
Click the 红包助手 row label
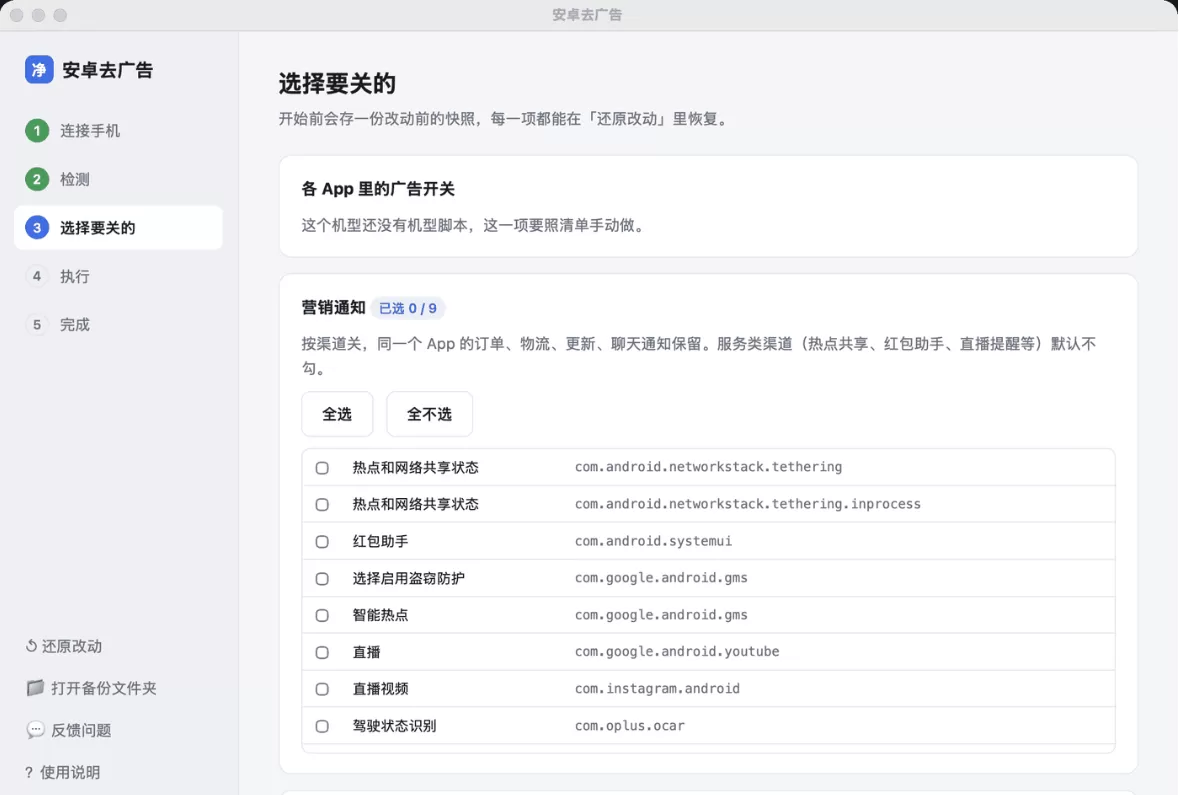(380, 542)
